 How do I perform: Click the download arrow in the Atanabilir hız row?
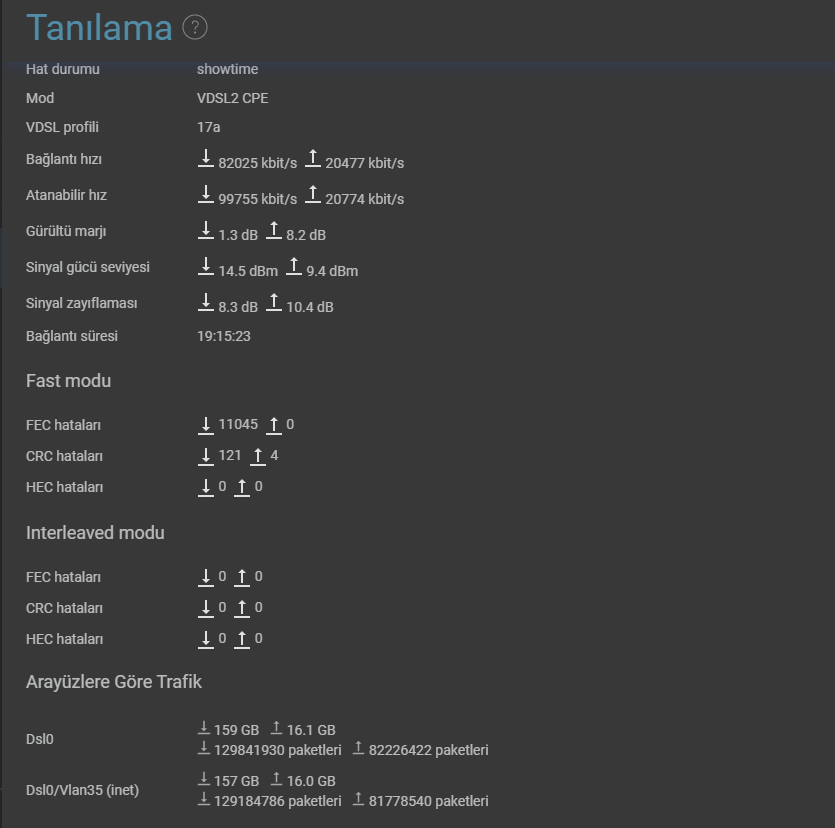pyautogui.click(x=206, y=195)
